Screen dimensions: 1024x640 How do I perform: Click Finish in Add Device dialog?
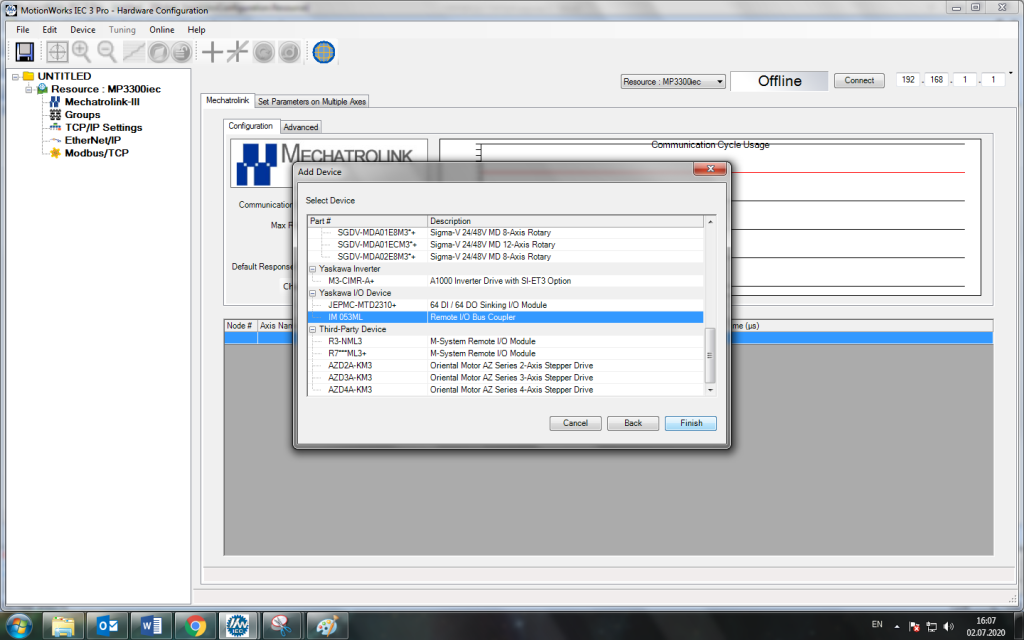(x=690, y=423)
